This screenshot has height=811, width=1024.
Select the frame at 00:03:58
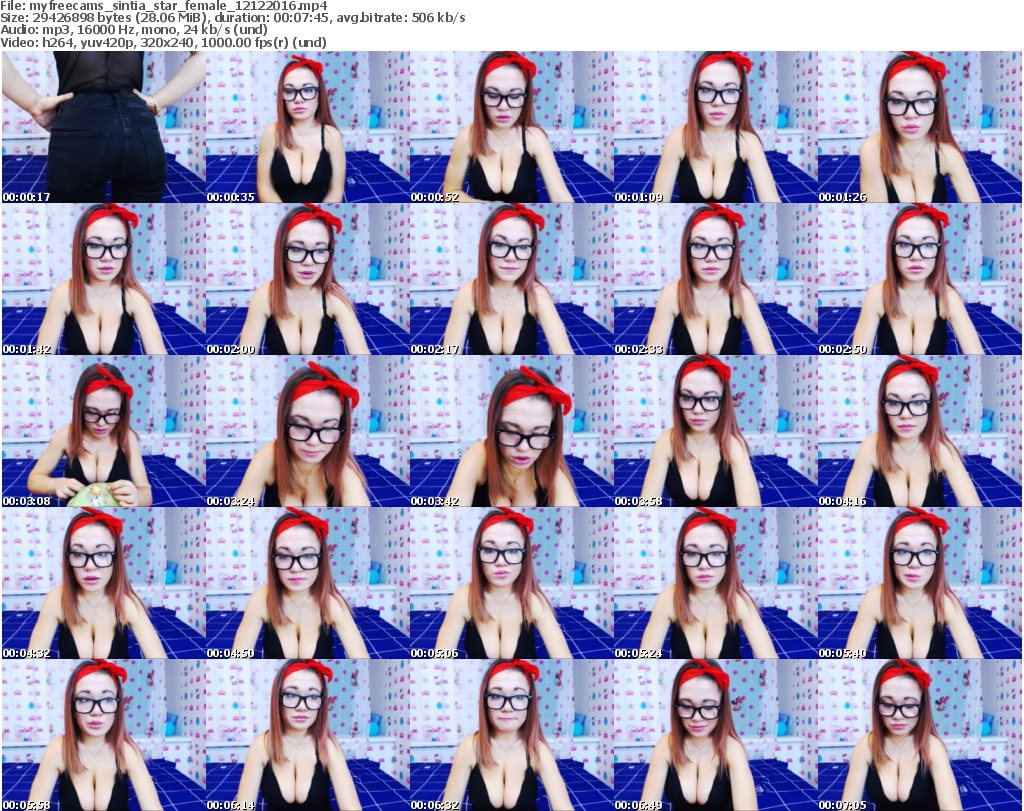[x=715, y=432]
